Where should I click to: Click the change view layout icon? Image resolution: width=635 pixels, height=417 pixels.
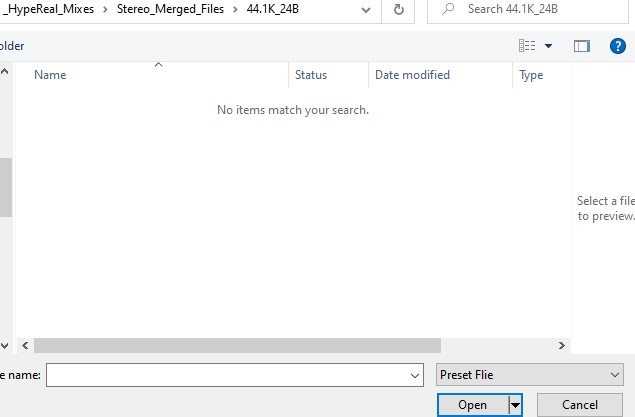tap(527, 46)
